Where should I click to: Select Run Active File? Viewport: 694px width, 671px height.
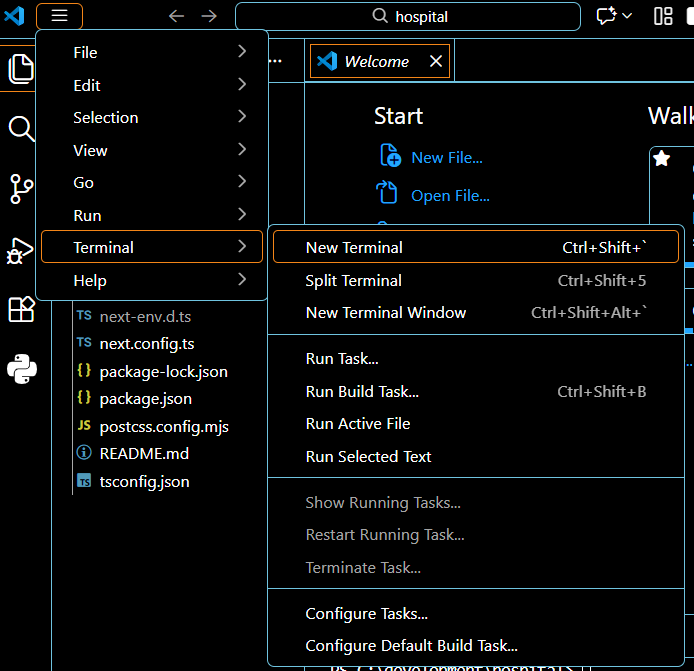tap(476, 424)
